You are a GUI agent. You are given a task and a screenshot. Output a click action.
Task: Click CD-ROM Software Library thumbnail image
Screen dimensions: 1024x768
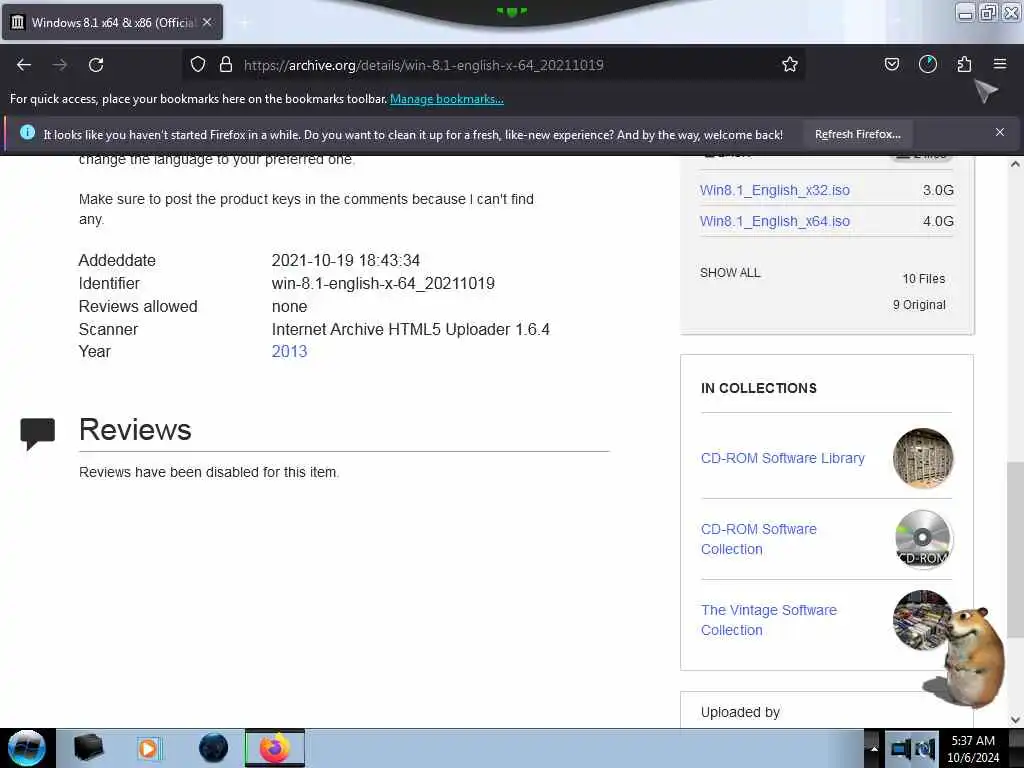pos(923,458)
